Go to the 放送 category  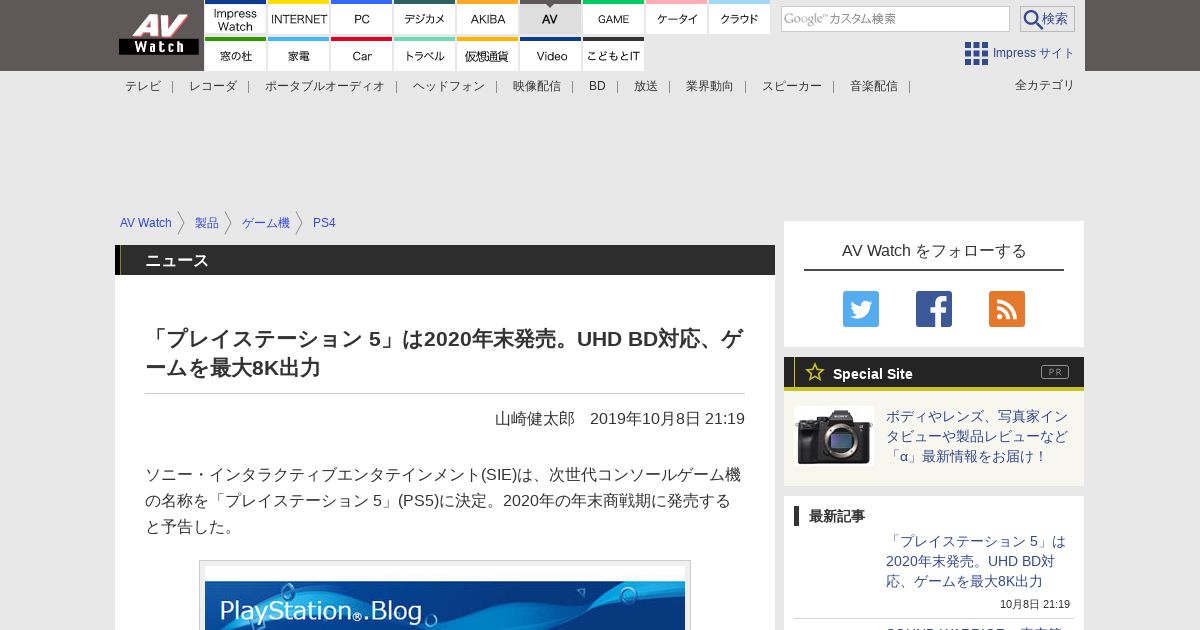pos(646,86)
